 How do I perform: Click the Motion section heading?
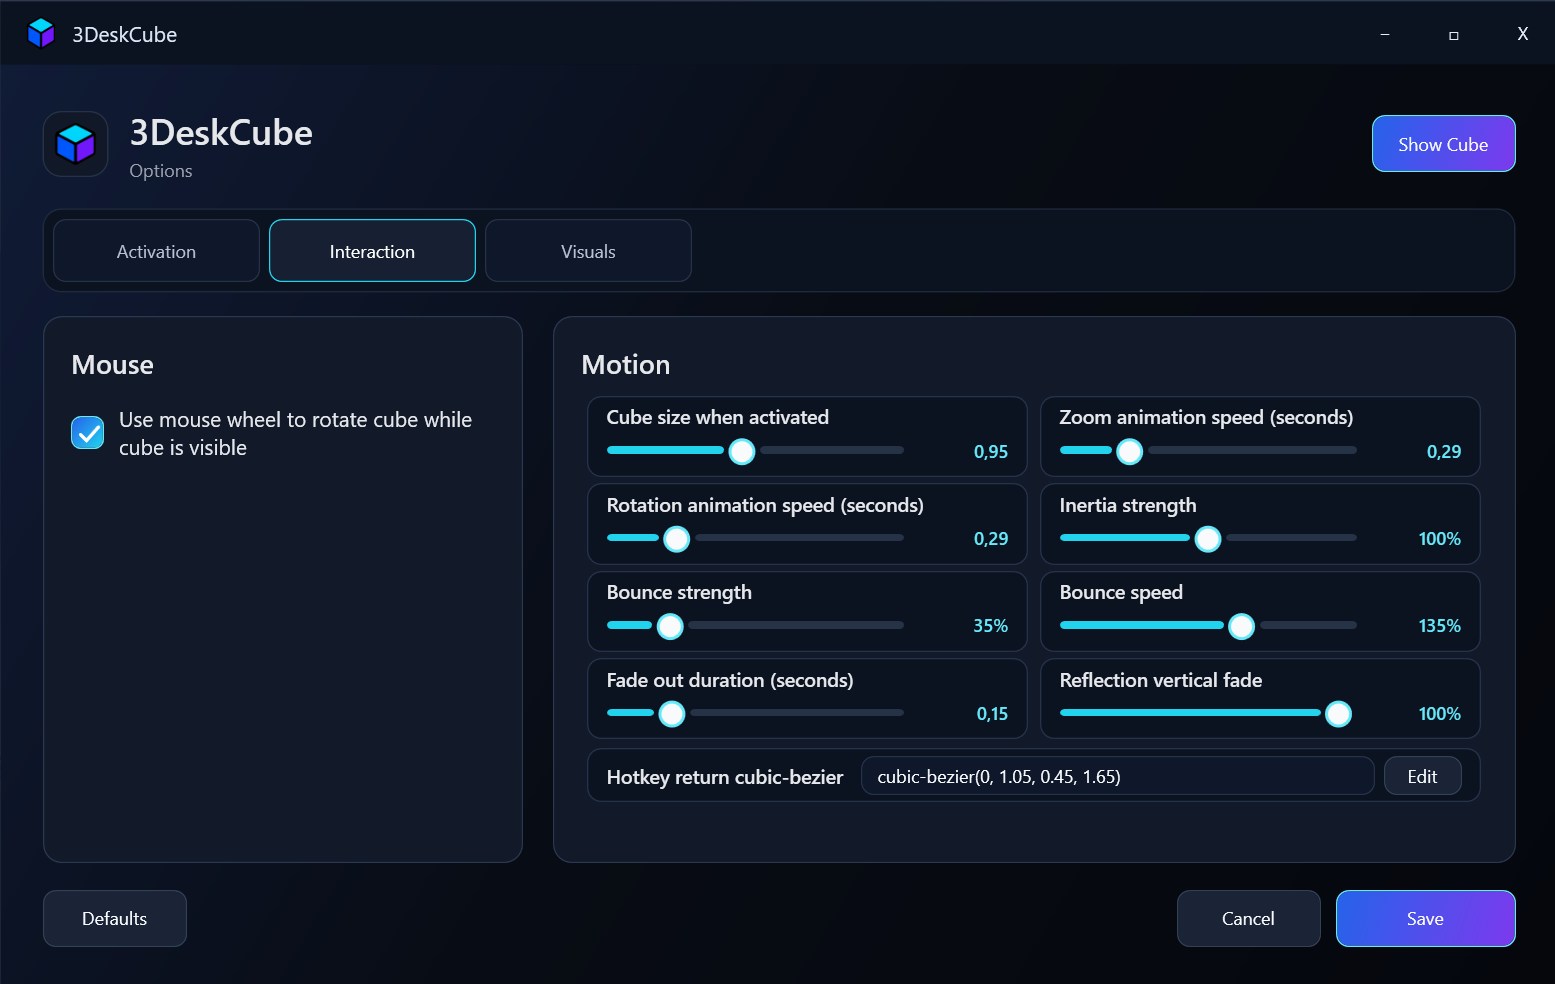[626, 365]
